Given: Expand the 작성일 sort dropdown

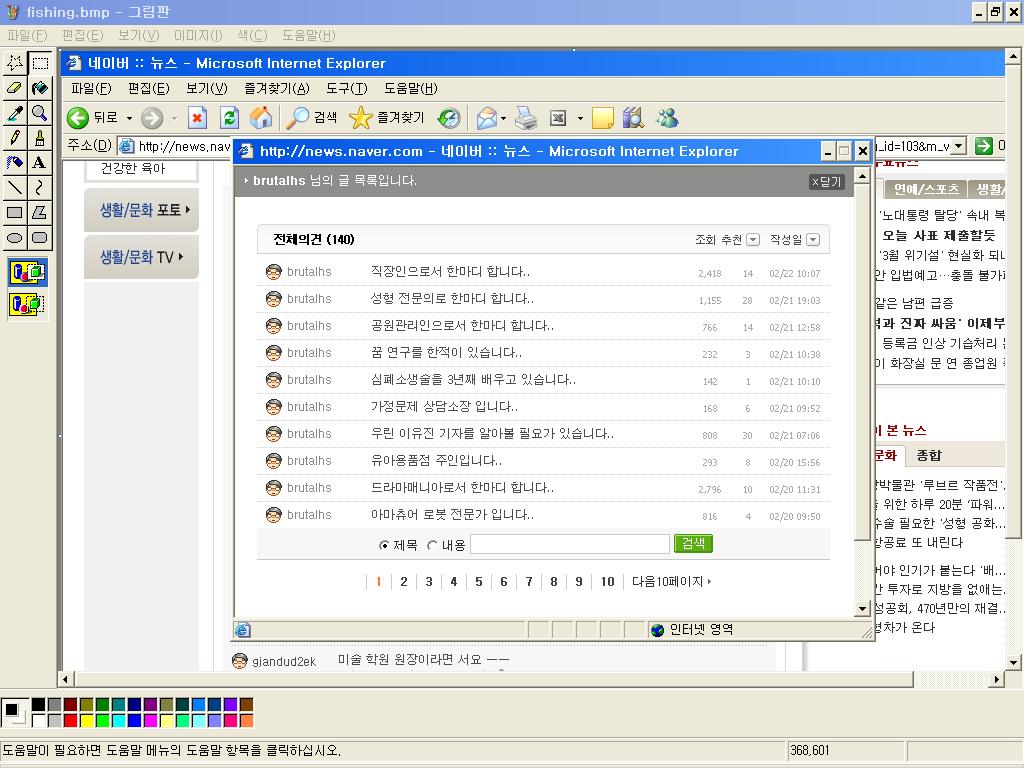Looking at the screenshot, I should tap(813, 240).
